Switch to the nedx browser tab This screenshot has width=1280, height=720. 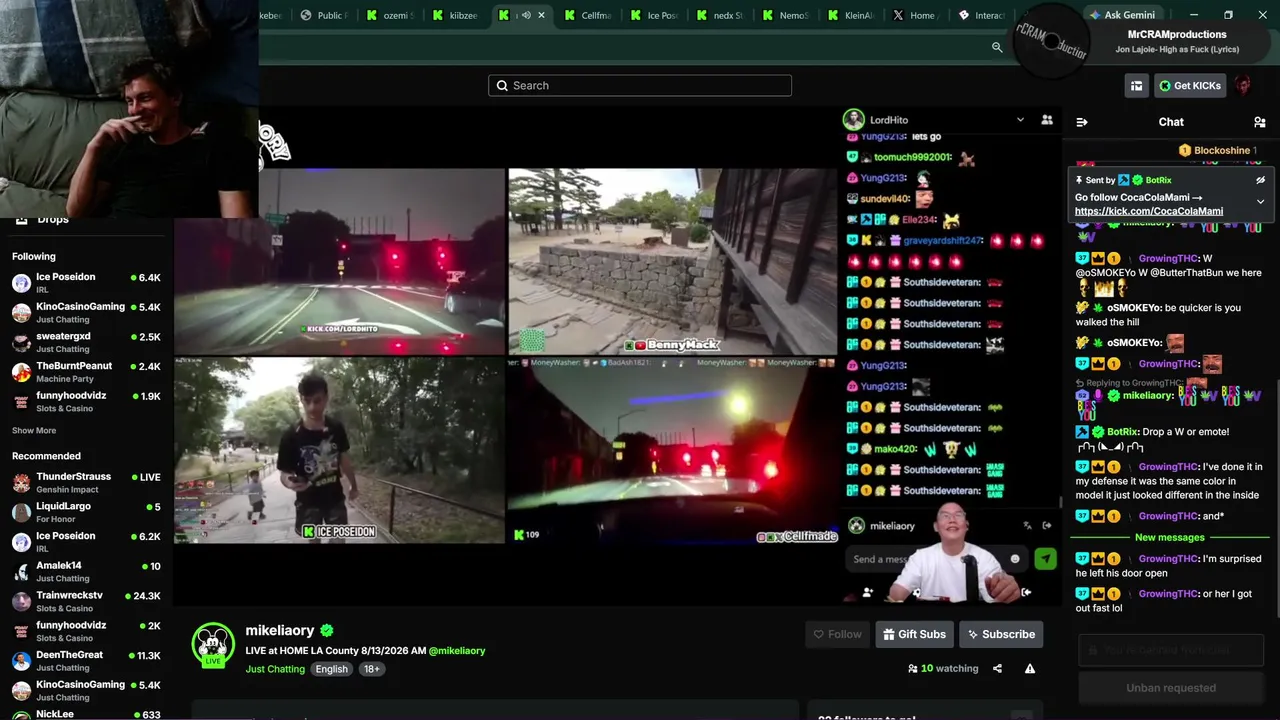[x=719, y=15]
